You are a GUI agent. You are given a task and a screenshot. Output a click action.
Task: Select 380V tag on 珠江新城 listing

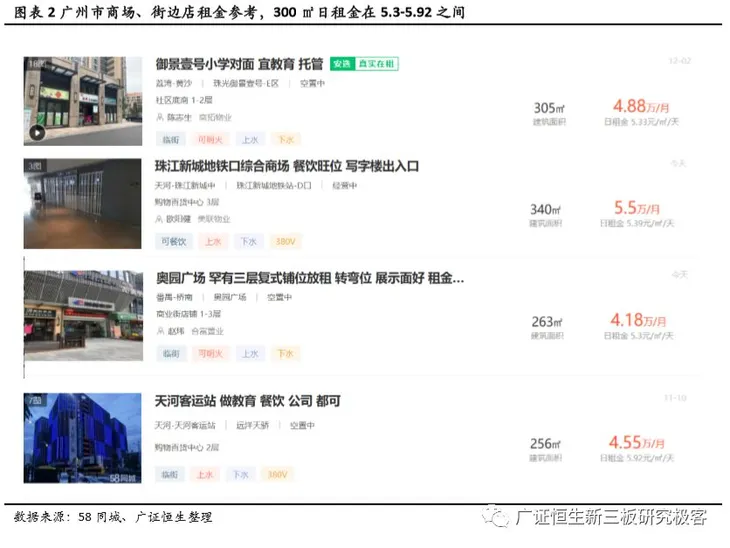pos(285,241)
